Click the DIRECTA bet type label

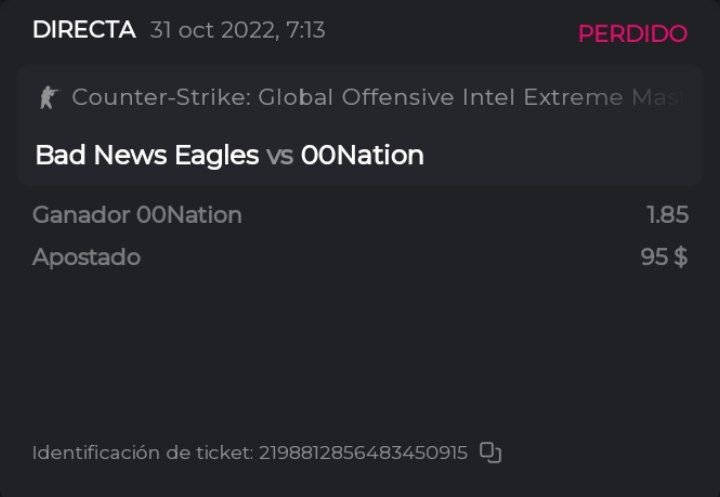pyautogui.click(x=84, y=30)
